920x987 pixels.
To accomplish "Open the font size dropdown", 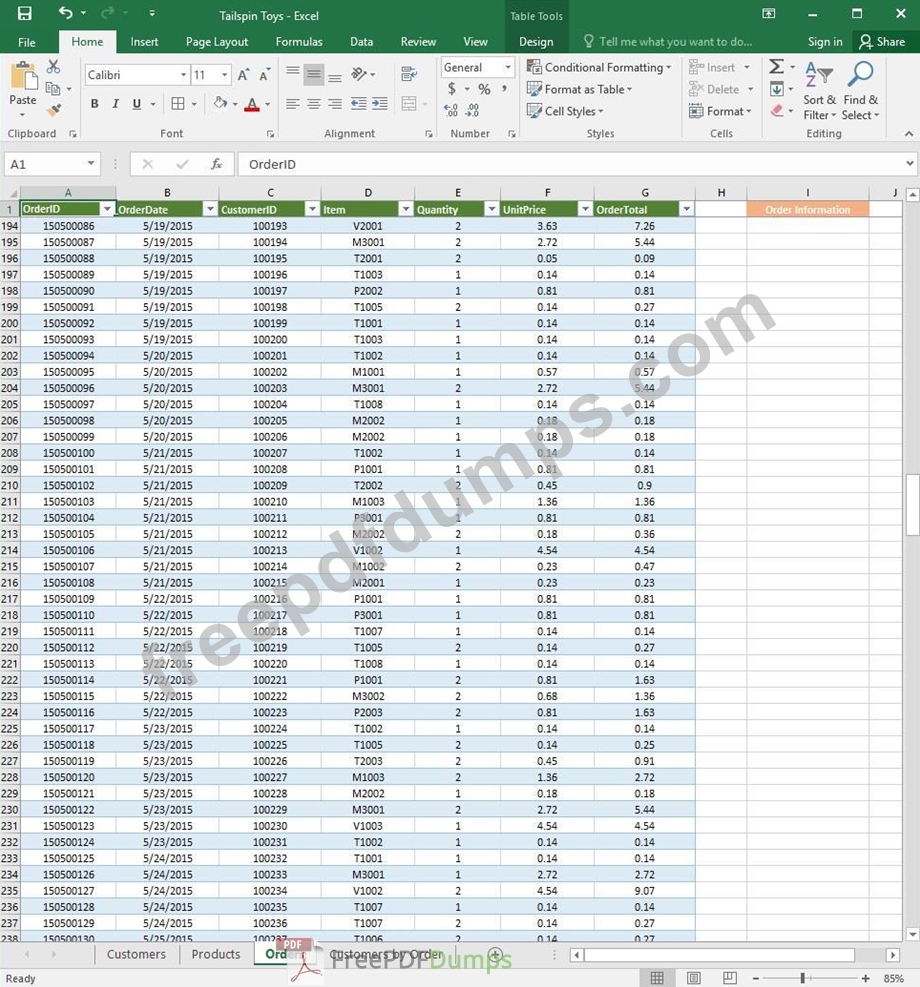I will 225,75.
